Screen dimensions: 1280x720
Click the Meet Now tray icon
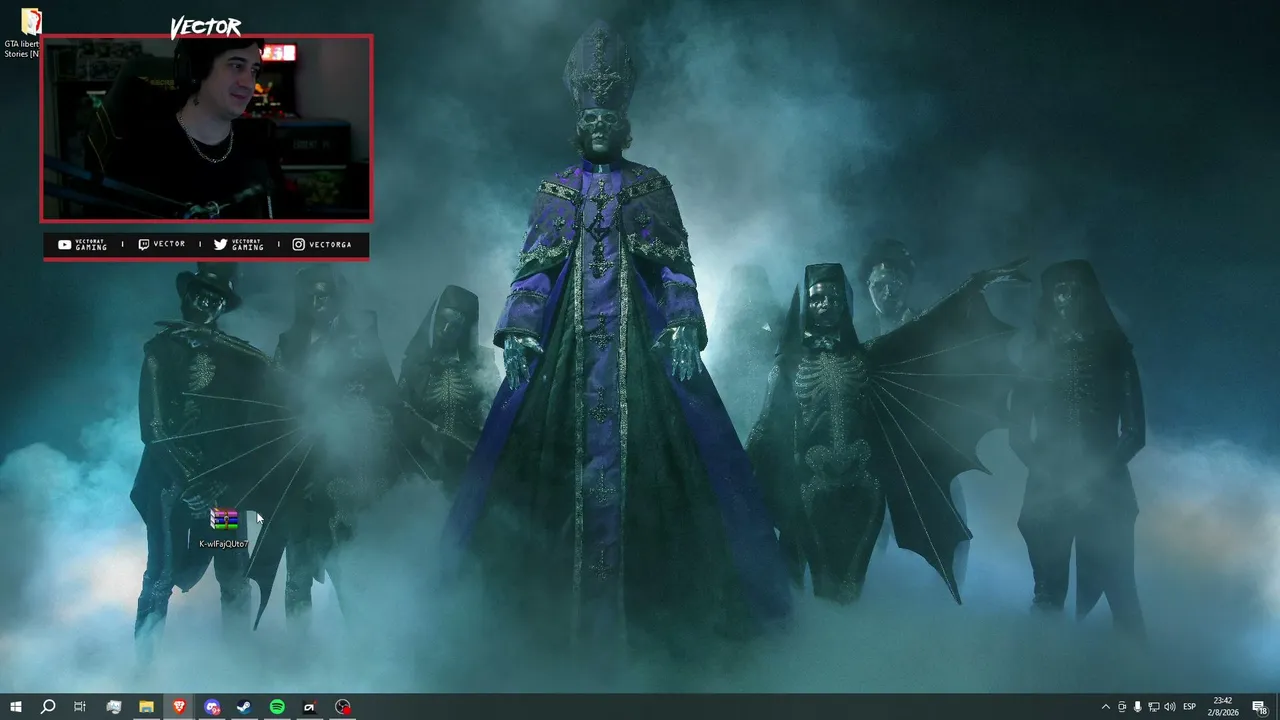tap(1122, 707)
